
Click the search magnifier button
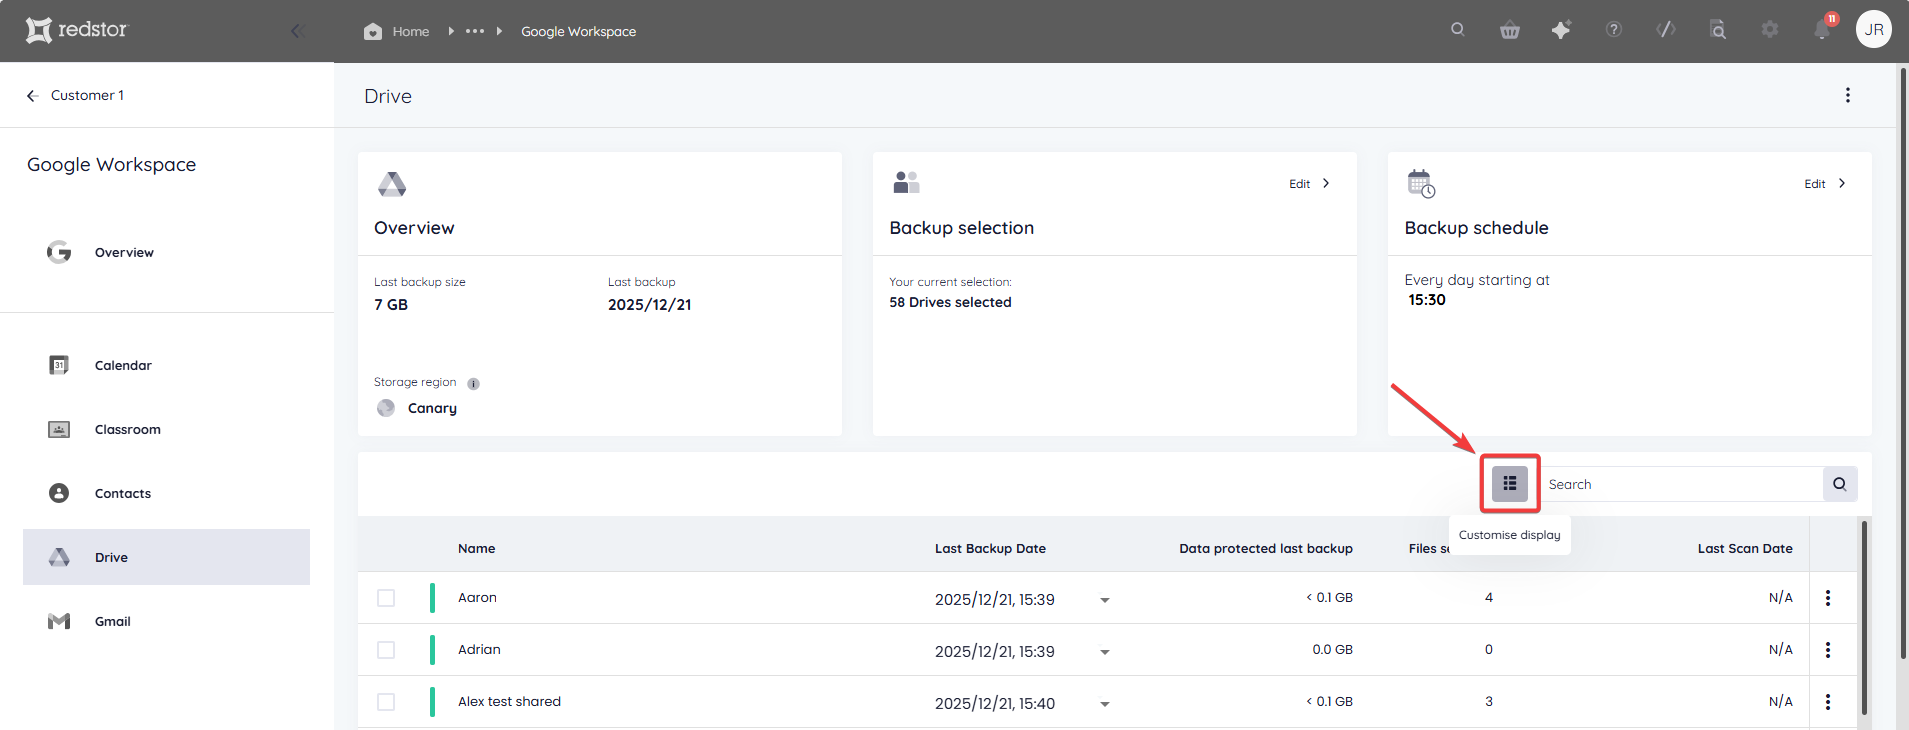1840,484
